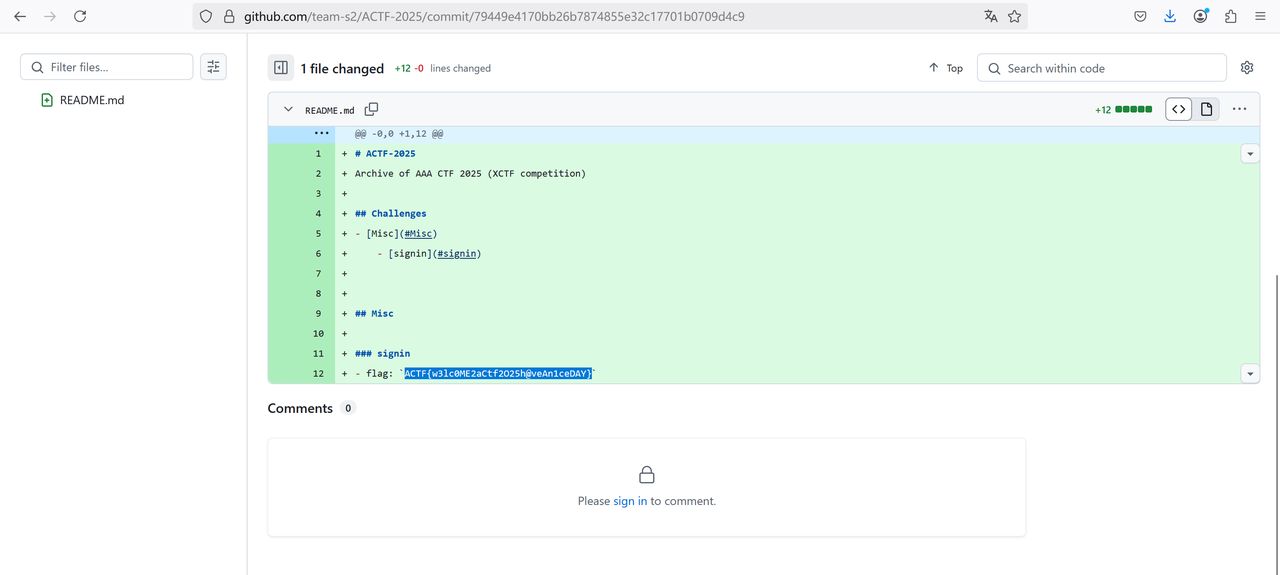The width and height of the screenshot is (1280, 575).
Task: Open diff view settings gear
Action: (x=1247, y=68)
